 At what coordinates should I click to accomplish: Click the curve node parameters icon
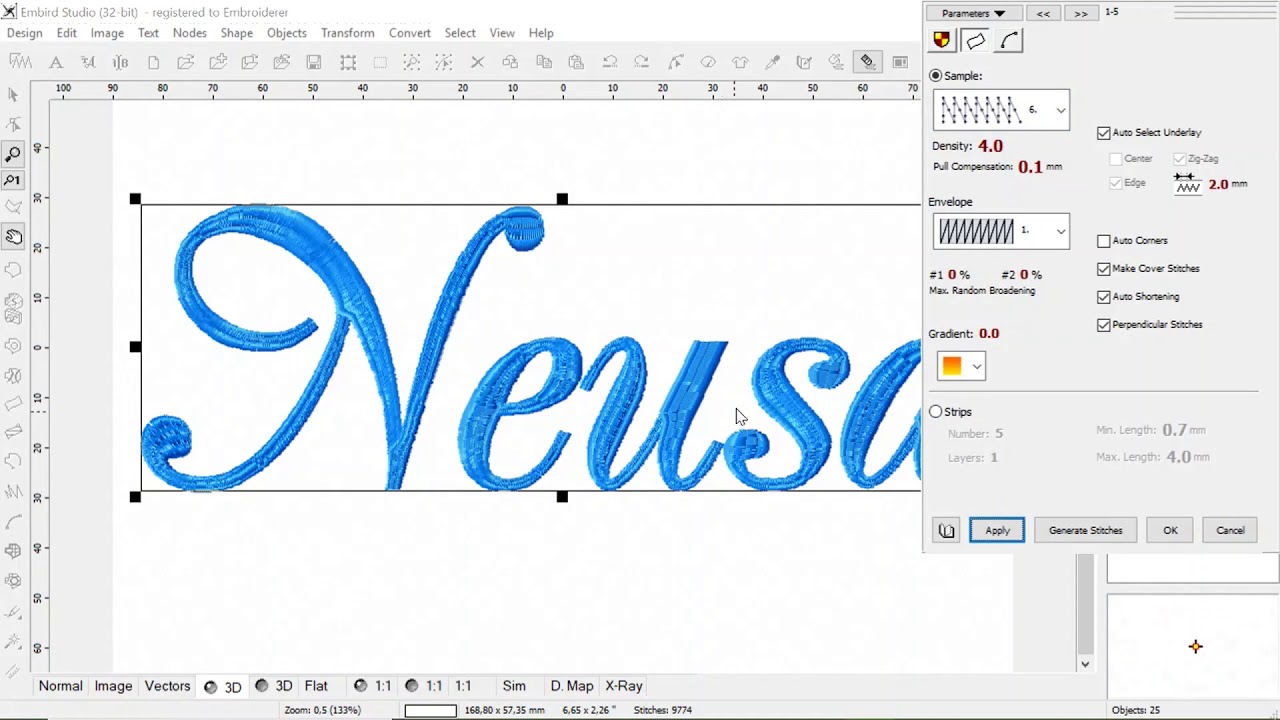click(x=1009, y=40)
